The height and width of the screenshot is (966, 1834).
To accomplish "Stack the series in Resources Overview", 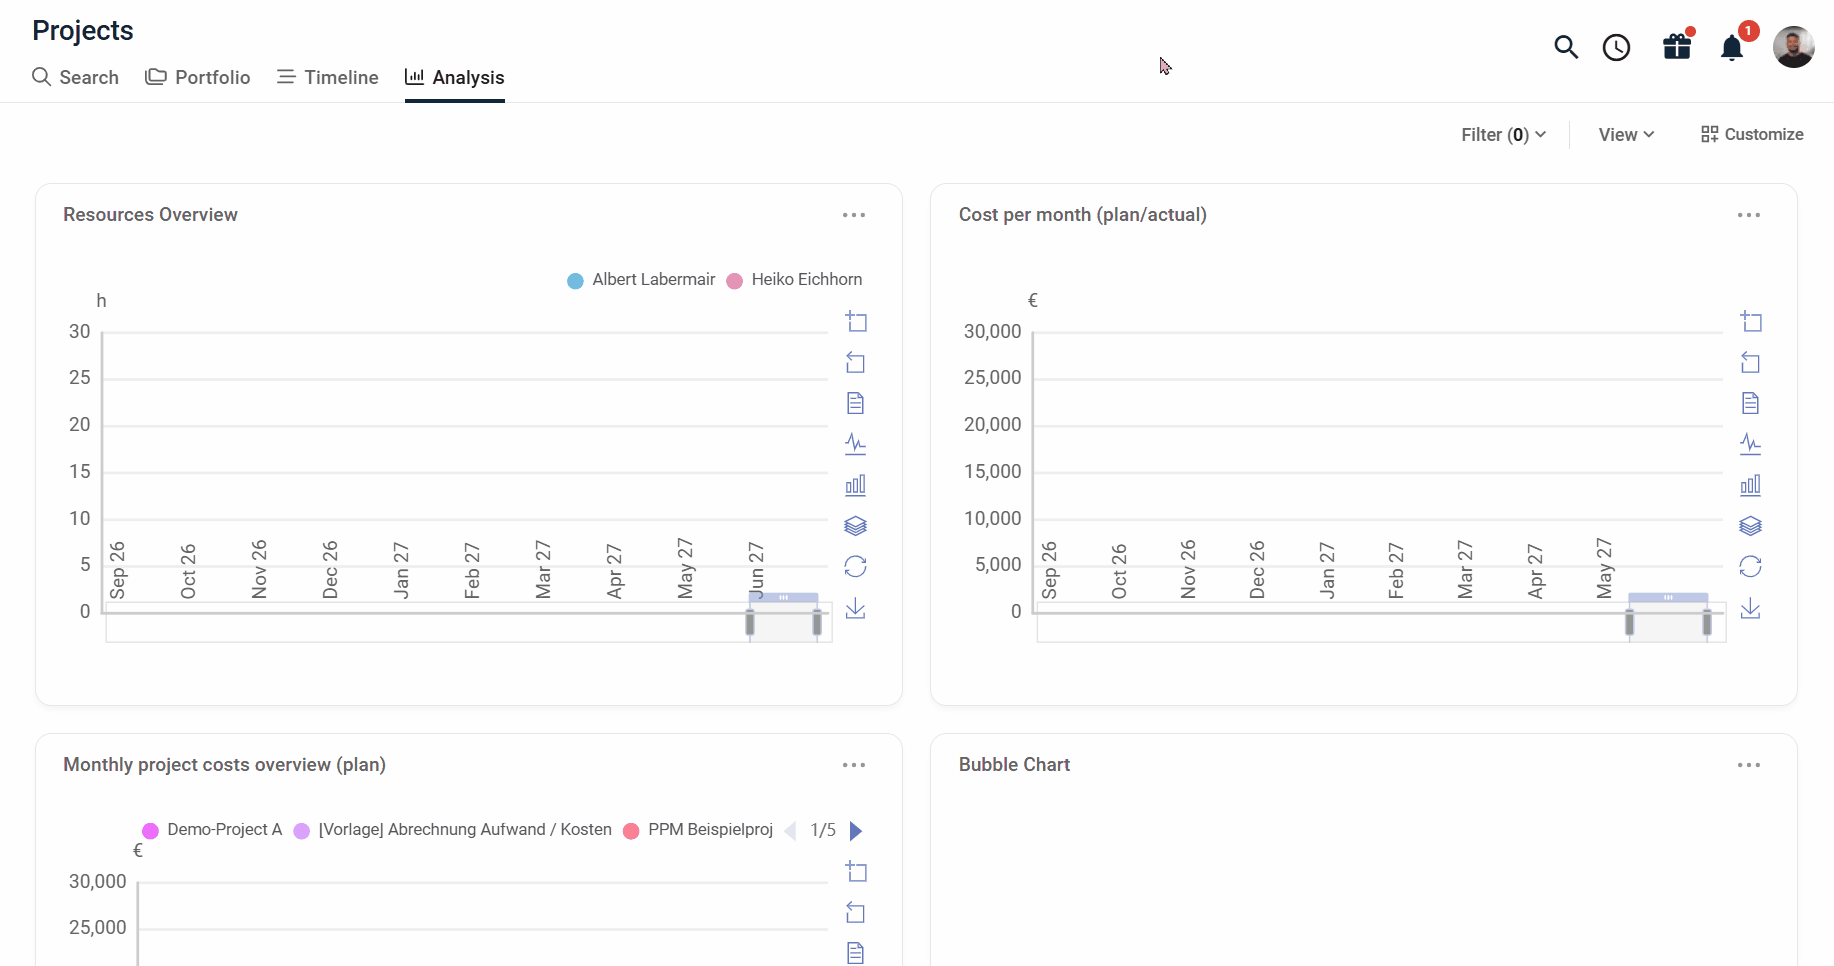I will 856,526.
